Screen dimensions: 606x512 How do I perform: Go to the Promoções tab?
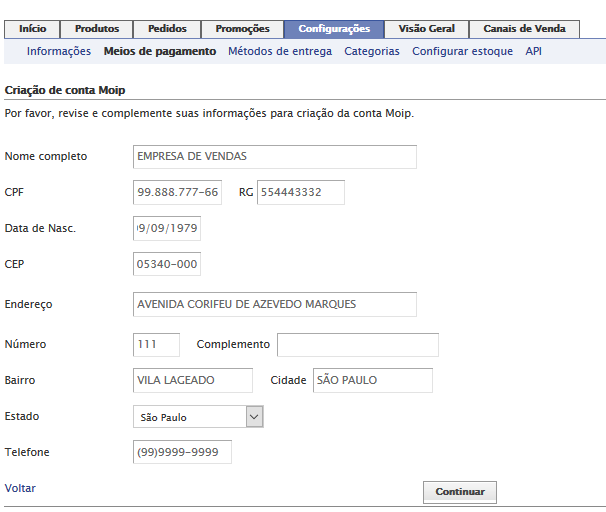click(242, 29)
